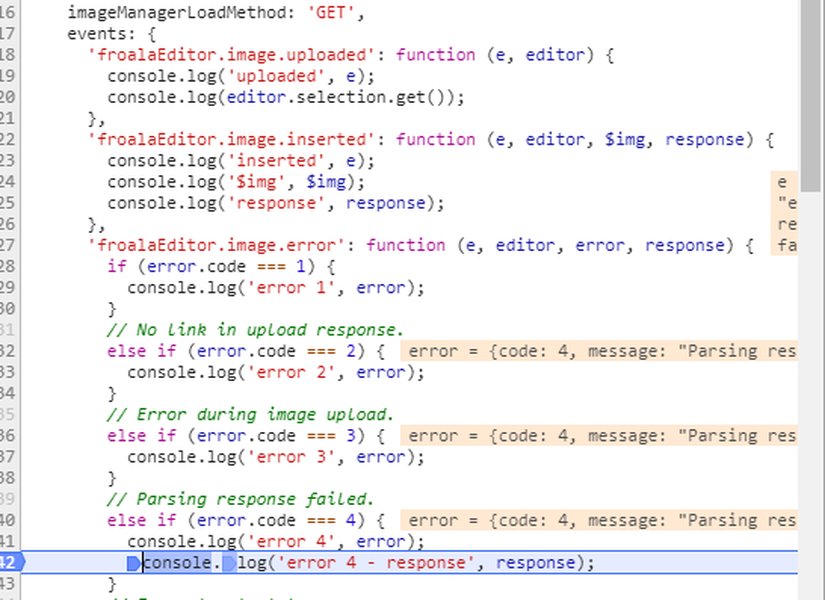Click the inline breakpoint marker before log
The width and height of the screenshot is (825, 600).
pyautogui.click(x=229, y=564)
